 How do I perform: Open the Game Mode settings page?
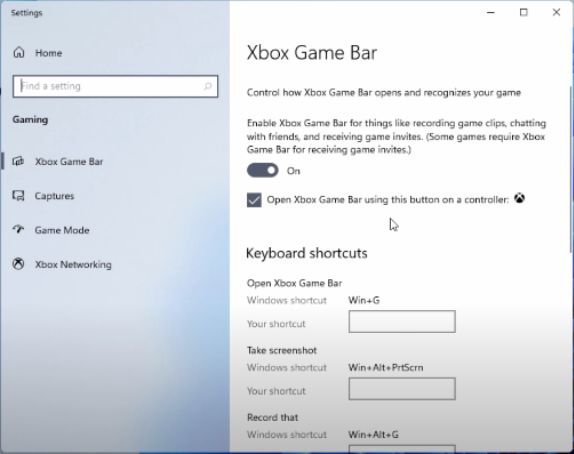click(62, 230)
